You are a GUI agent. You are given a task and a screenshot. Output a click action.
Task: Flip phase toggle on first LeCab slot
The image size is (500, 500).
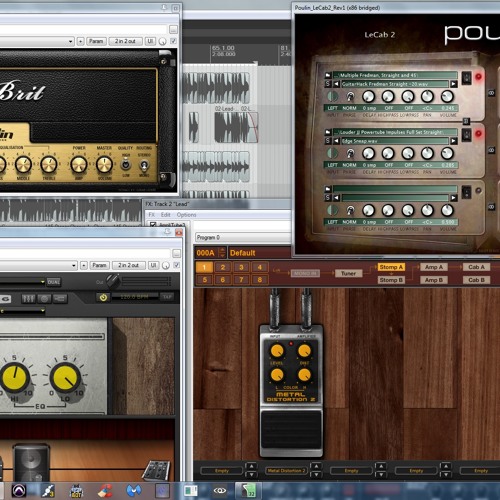point(350,97)
